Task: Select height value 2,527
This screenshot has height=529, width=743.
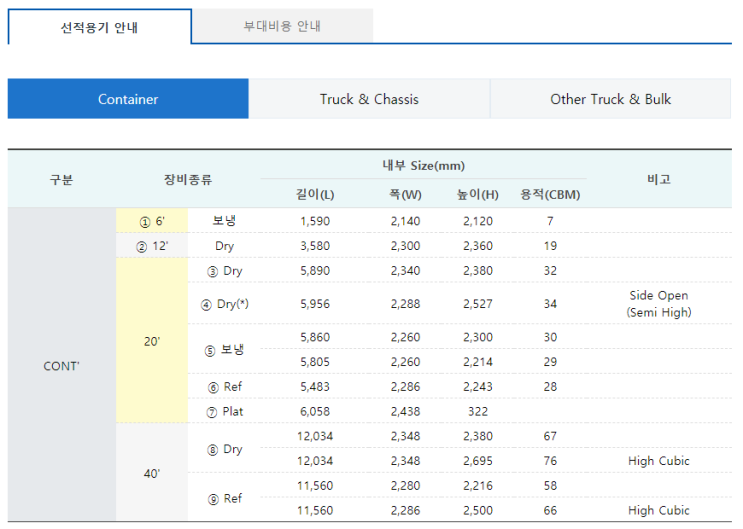Action: tap(478, 304)
